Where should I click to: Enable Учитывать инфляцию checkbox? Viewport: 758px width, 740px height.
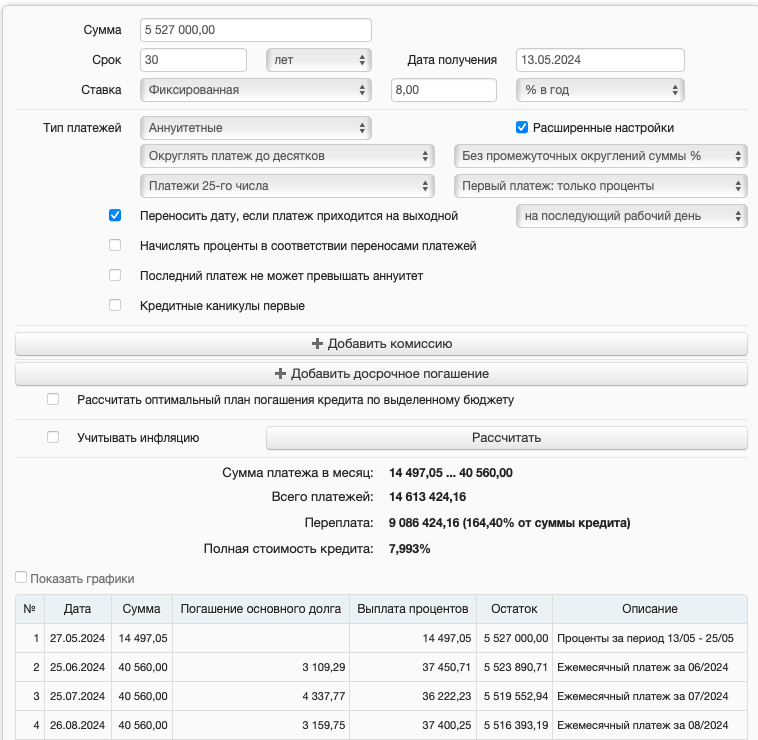53,437
